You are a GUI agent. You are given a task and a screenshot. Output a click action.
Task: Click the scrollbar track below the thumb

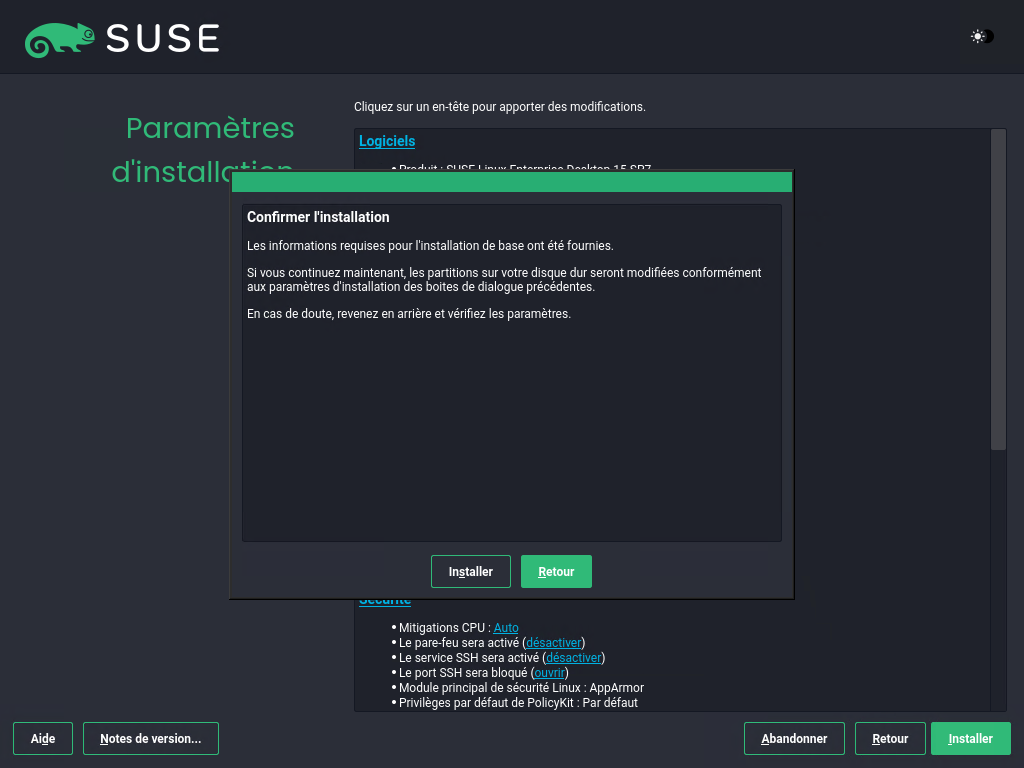pyautogui.click(x=998, y=580)
